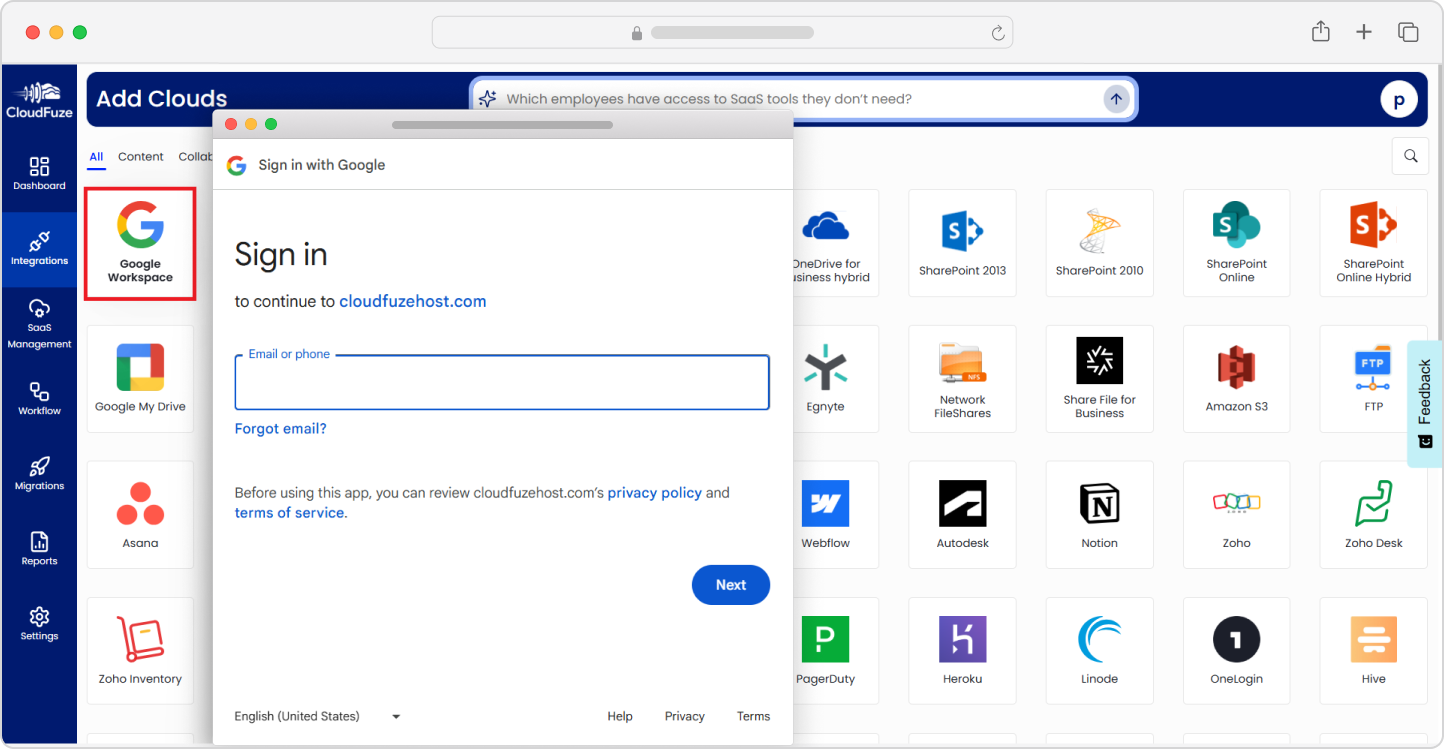Select the Network FileShares tile

tap(962, 379)
